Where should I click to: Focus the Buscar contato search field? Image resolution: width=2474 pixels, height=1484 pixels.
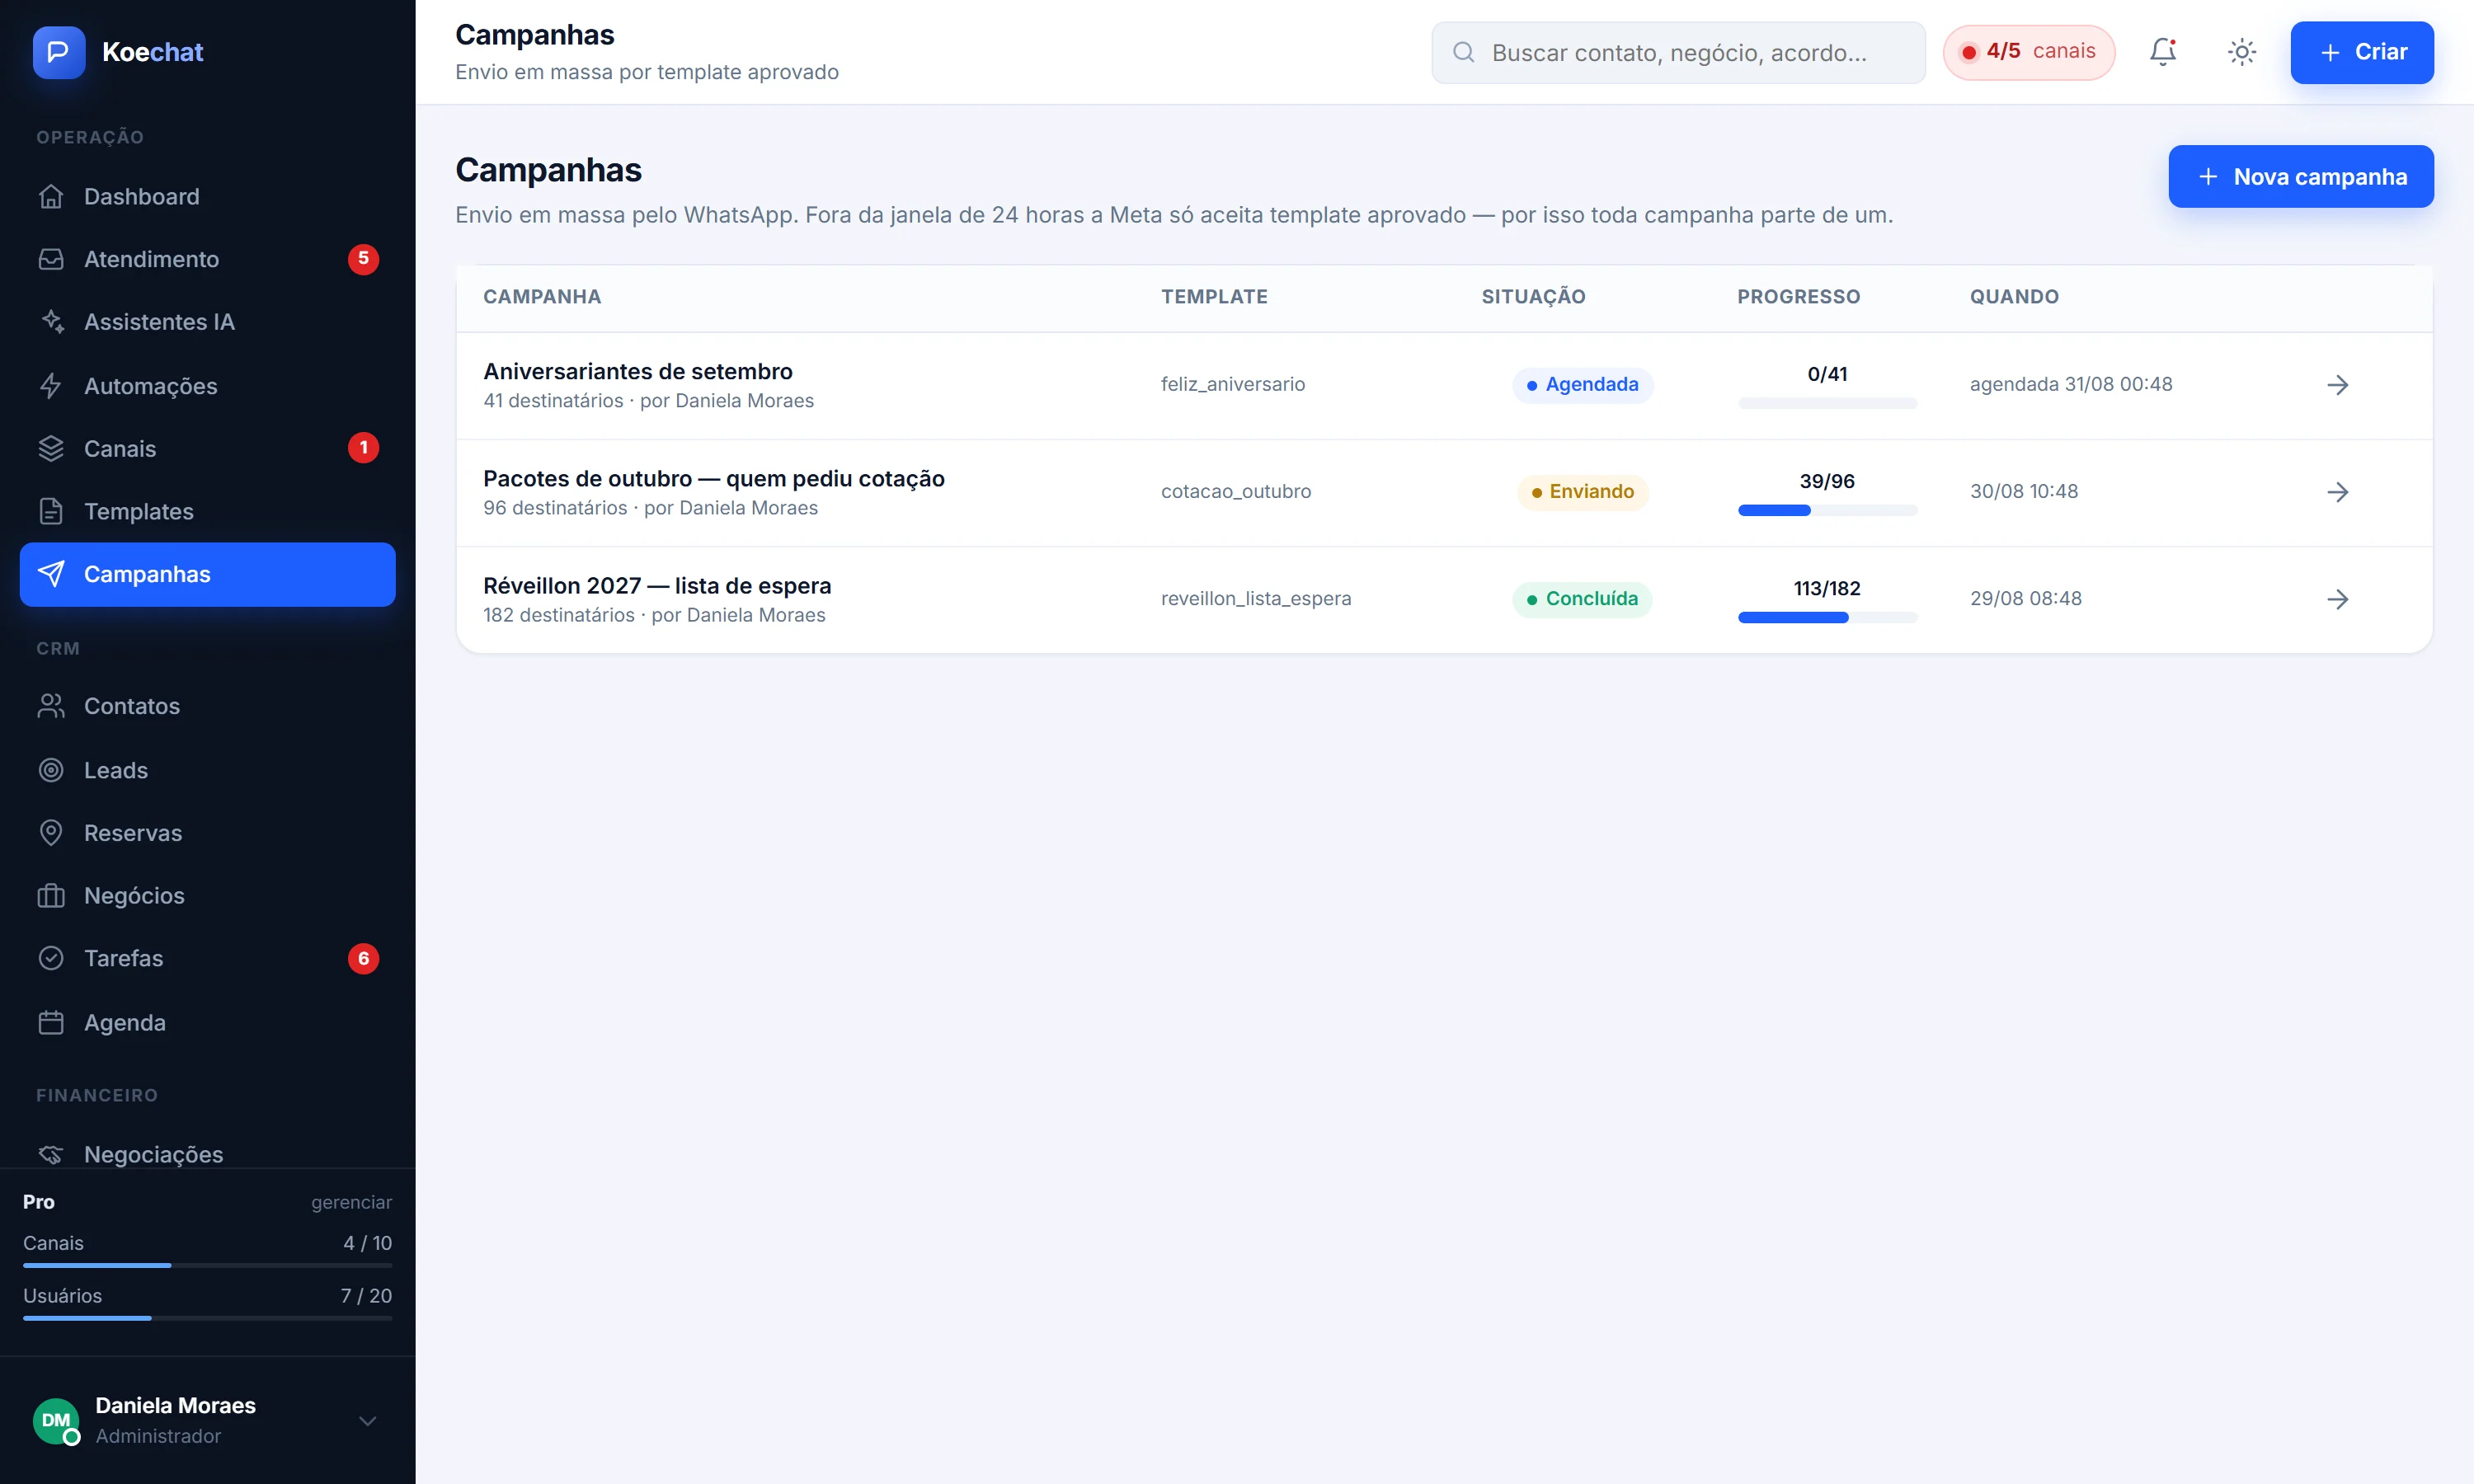tap(1678, 52)
